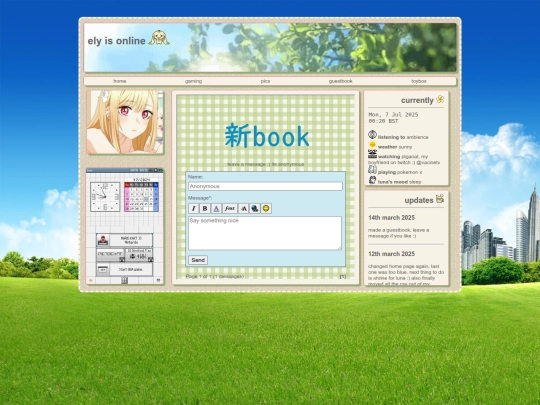
Task: Click the 'Mon, 7 Jul 2025' date text
Action: tap(393, 115)
